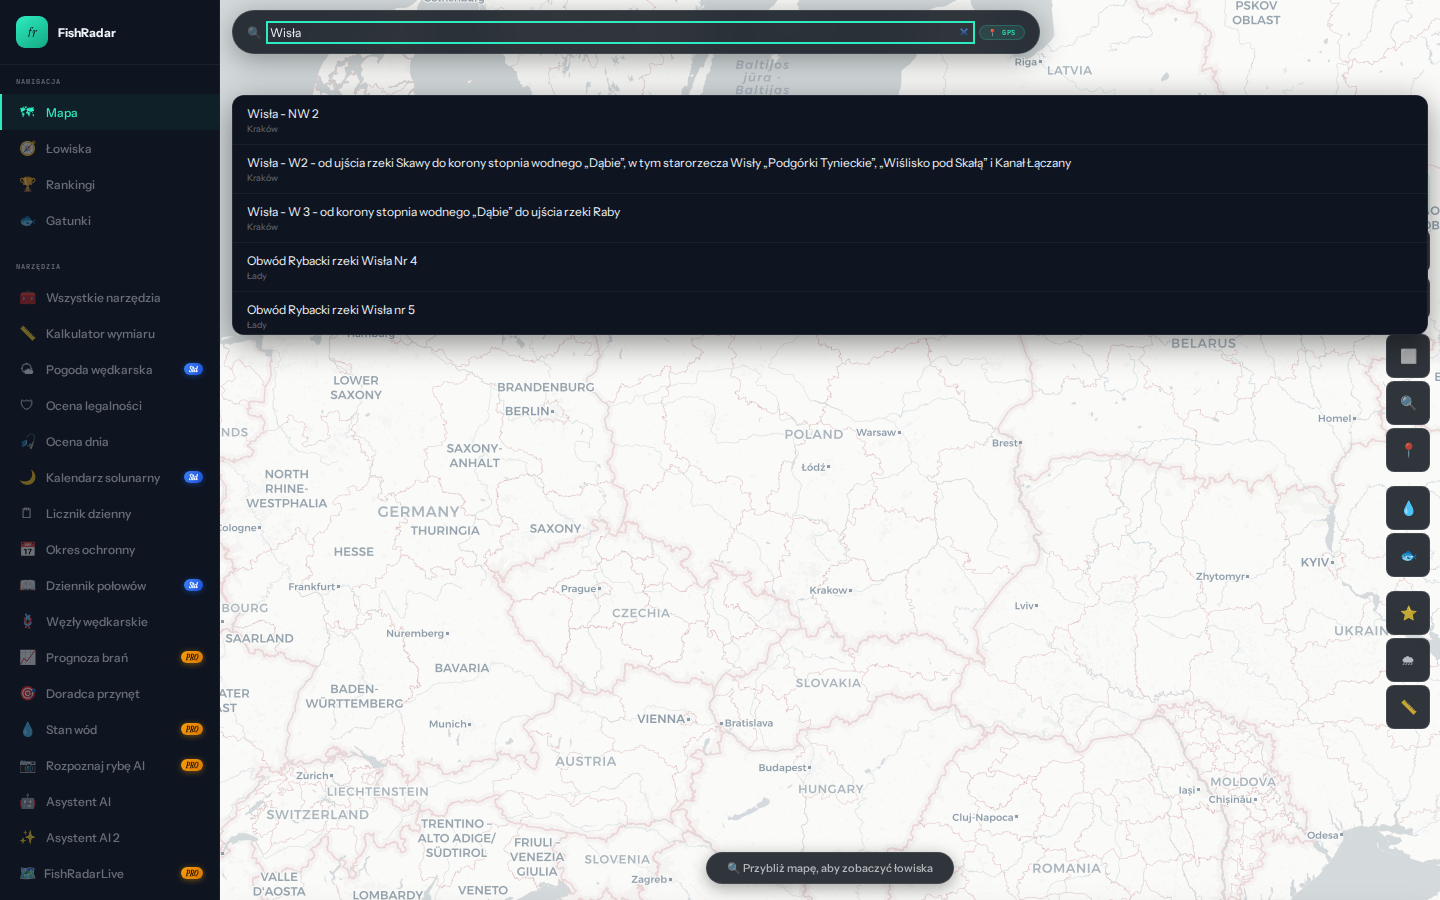Open Łowiska in the sidebar

click(68, 149)
